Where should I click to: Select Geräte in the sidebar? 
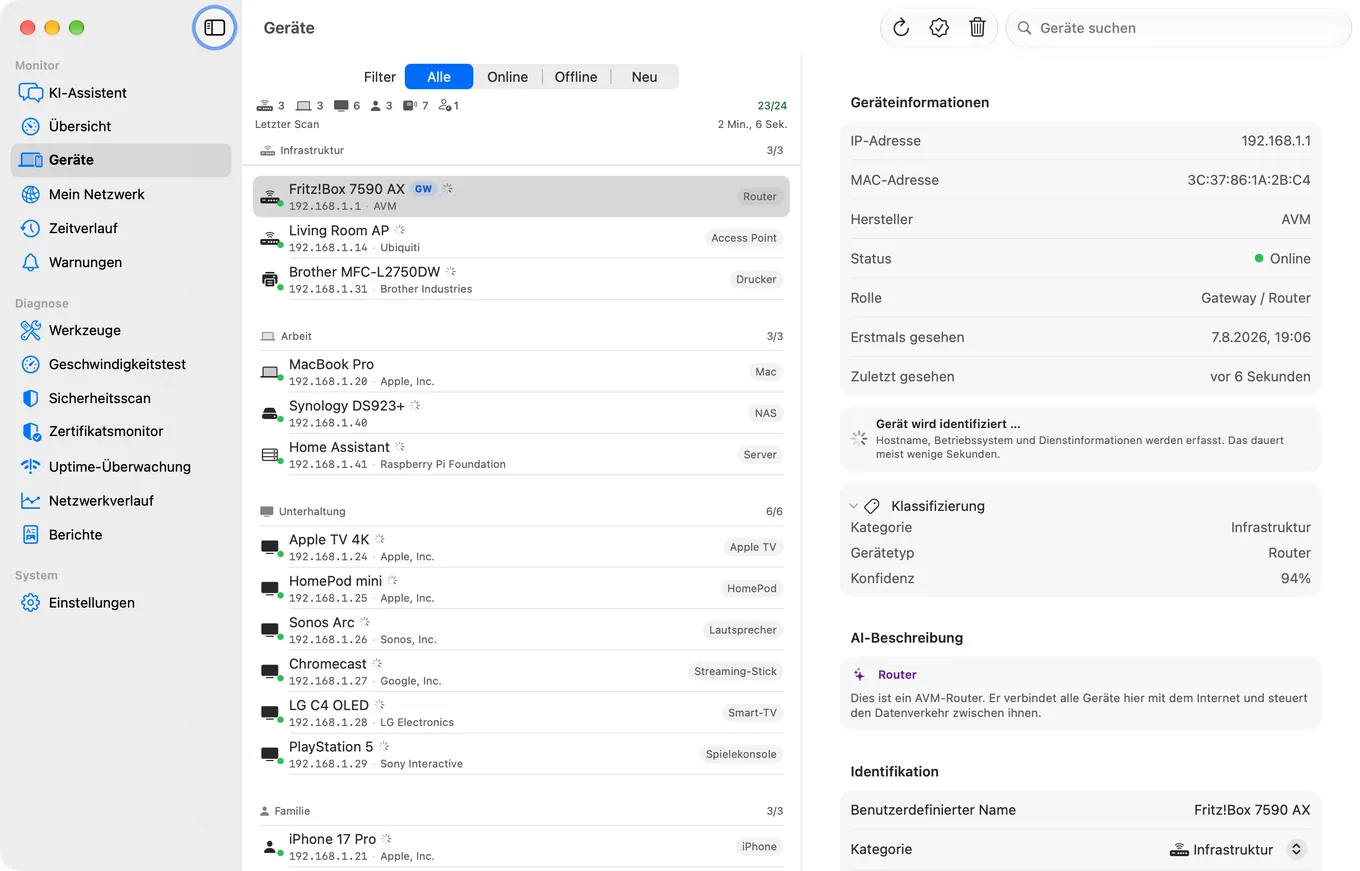tap(121, 160)
